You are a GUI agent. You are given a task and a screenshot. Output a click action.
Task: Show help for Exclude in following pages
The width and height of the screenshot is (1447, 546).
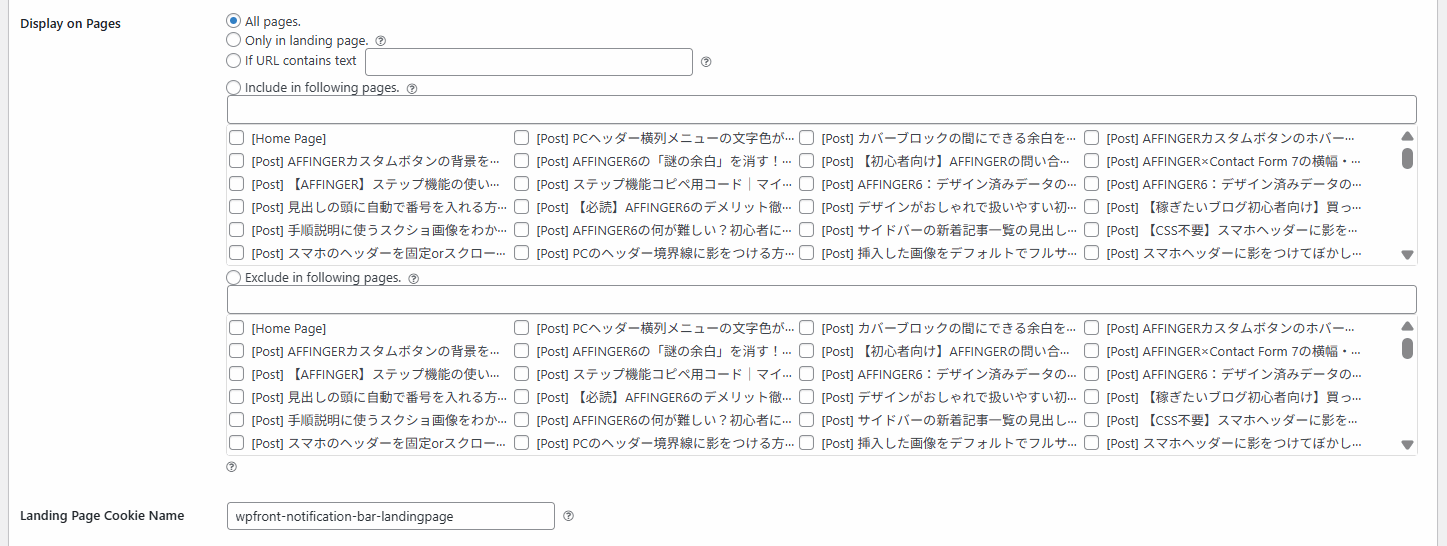[414, 278]
